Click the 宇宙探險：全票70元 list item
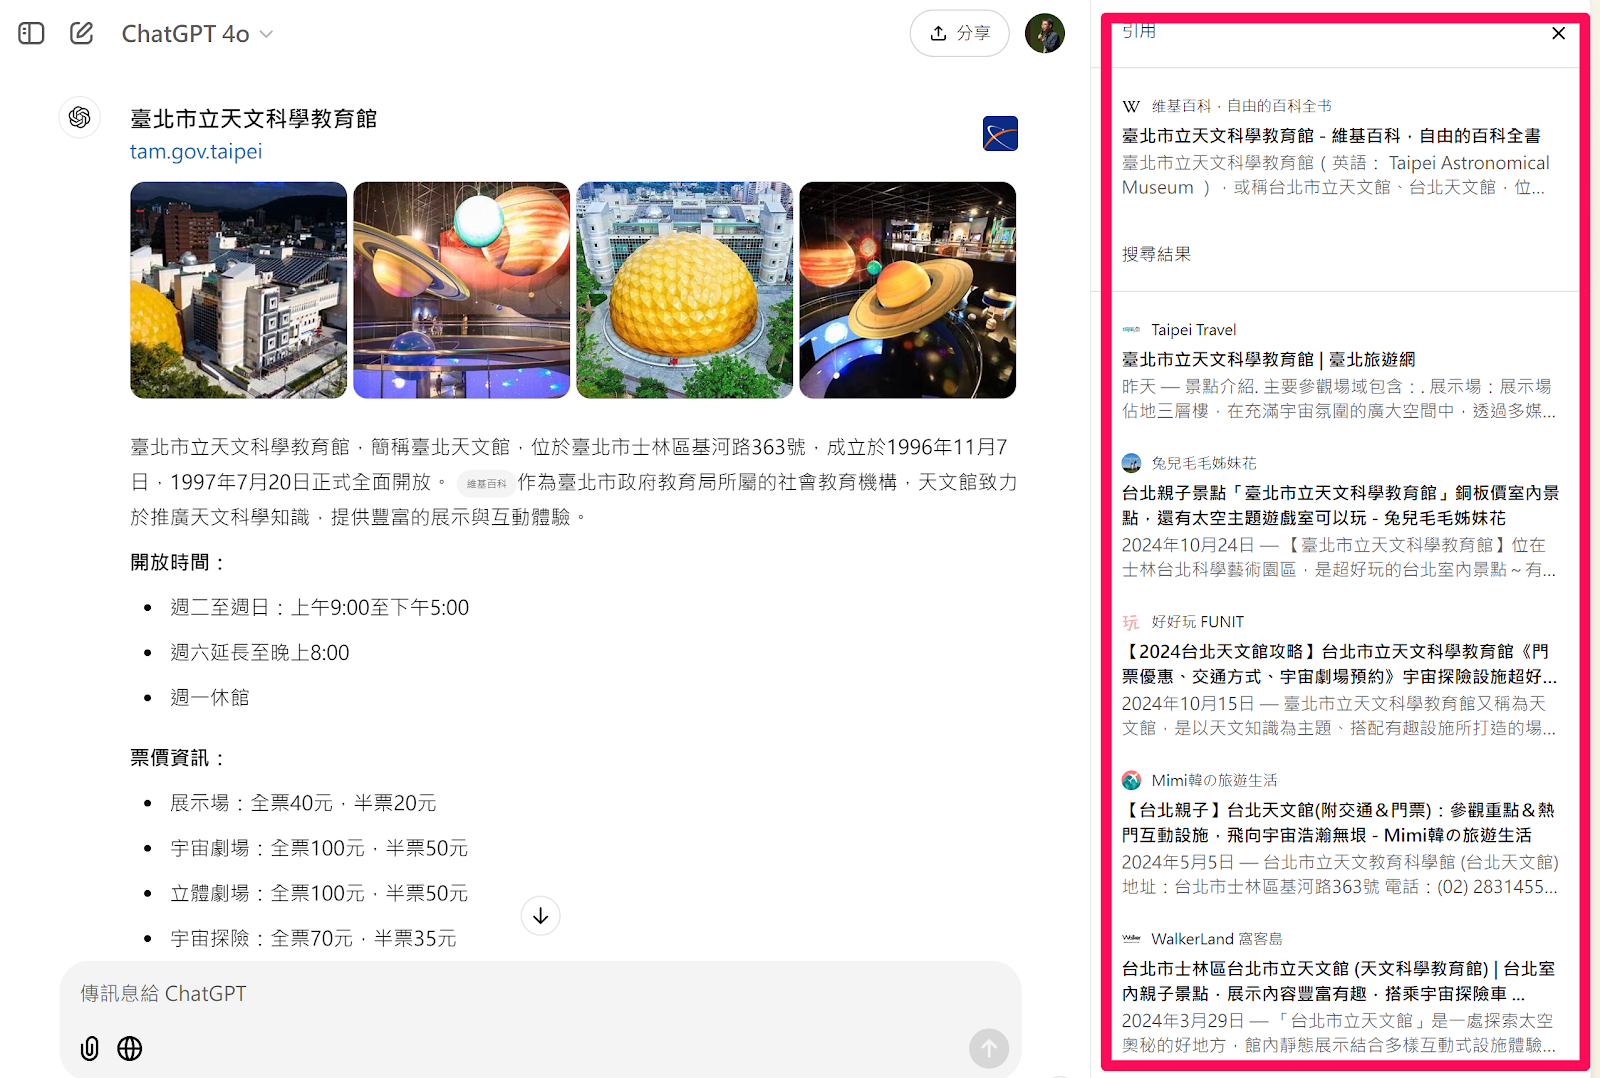This screenshot has height=1078, width=1600. [x=313, y=938]
